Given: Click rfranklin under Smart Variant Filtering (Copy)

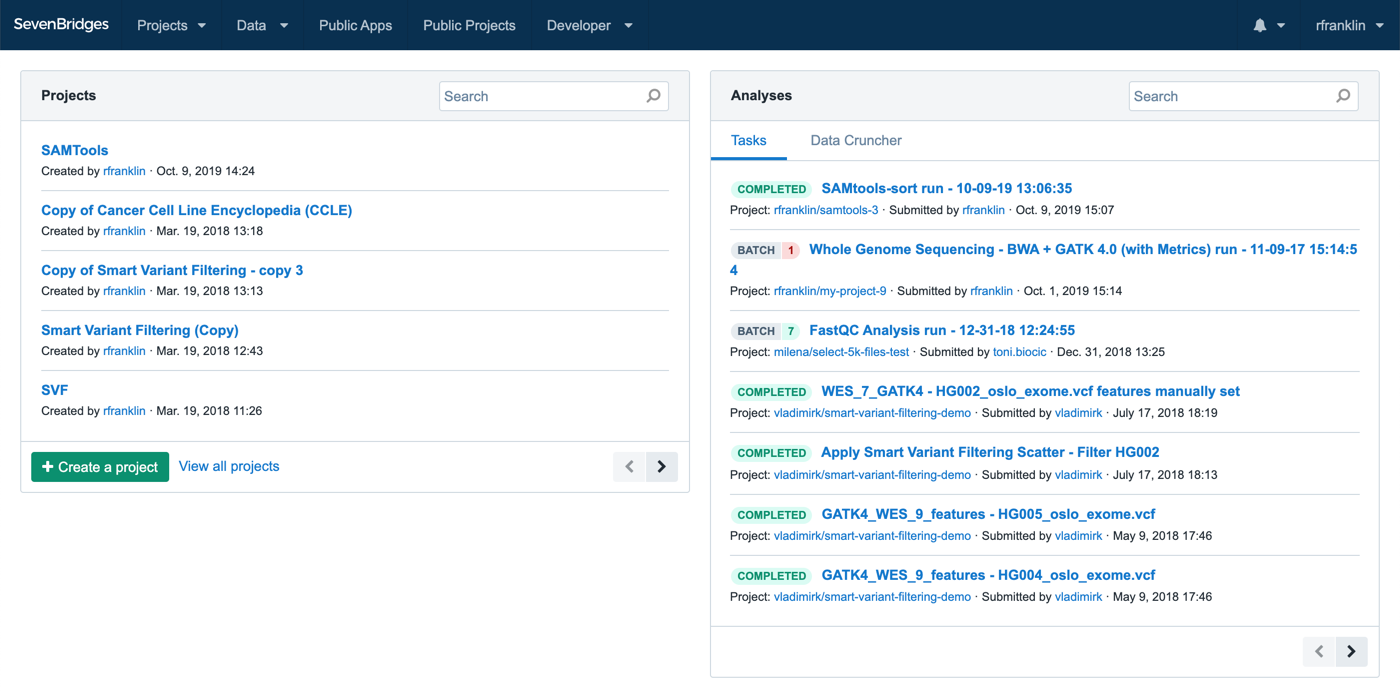Looking at the screenshot, I should coord(124,351).
